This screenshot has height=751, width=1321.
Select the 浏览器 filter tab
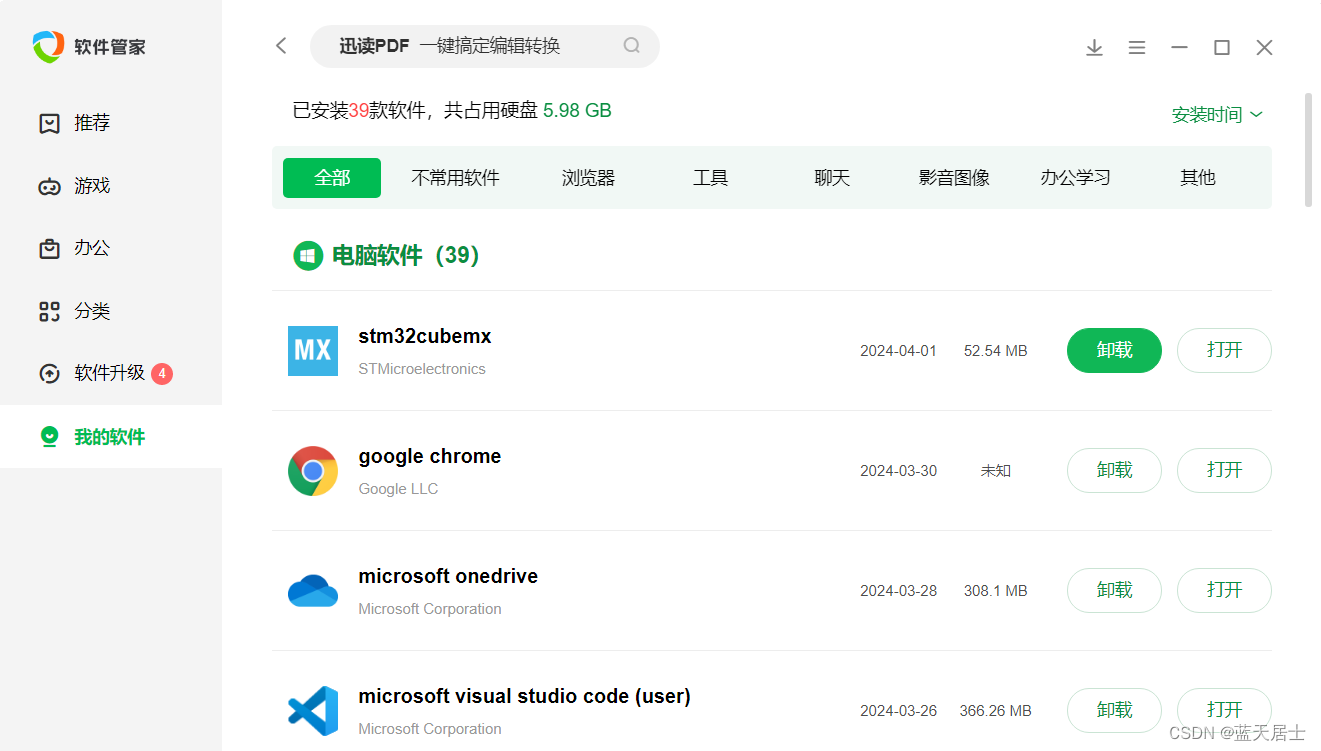click(x=588, y=178)
